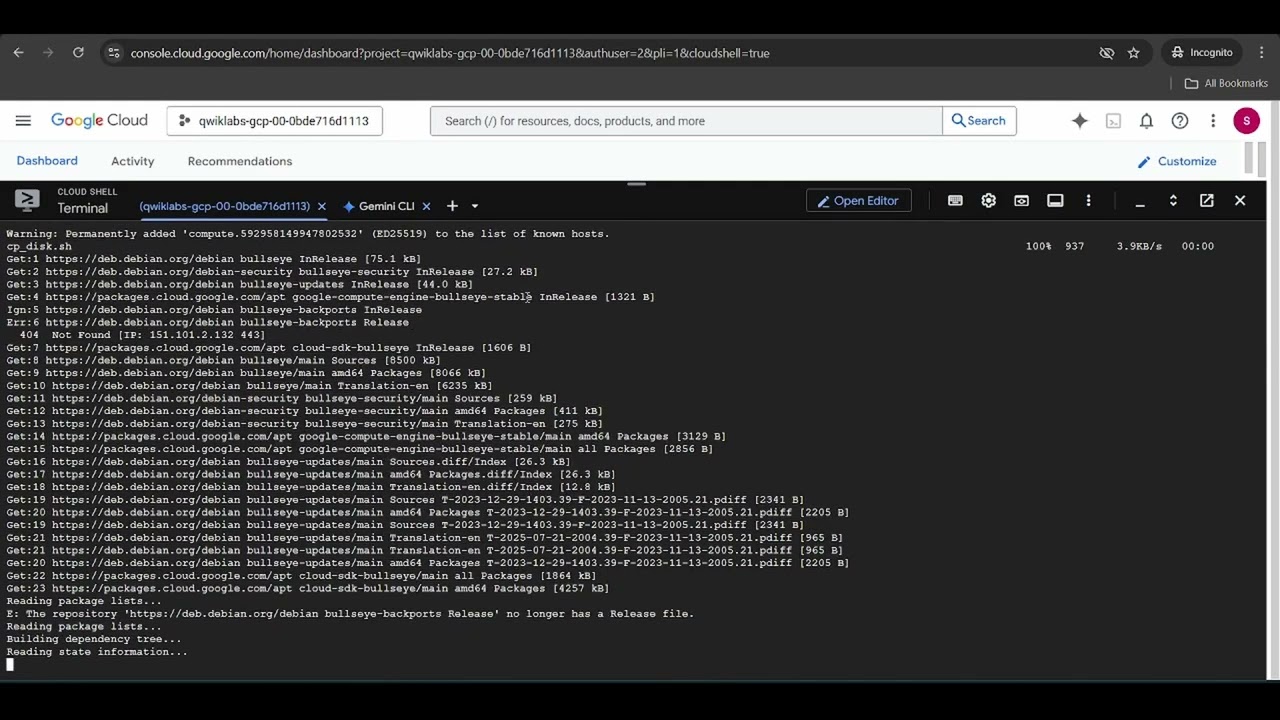
Task: Click the 'Warning: Permanently added' terminal line
Action: click(308, 234)
